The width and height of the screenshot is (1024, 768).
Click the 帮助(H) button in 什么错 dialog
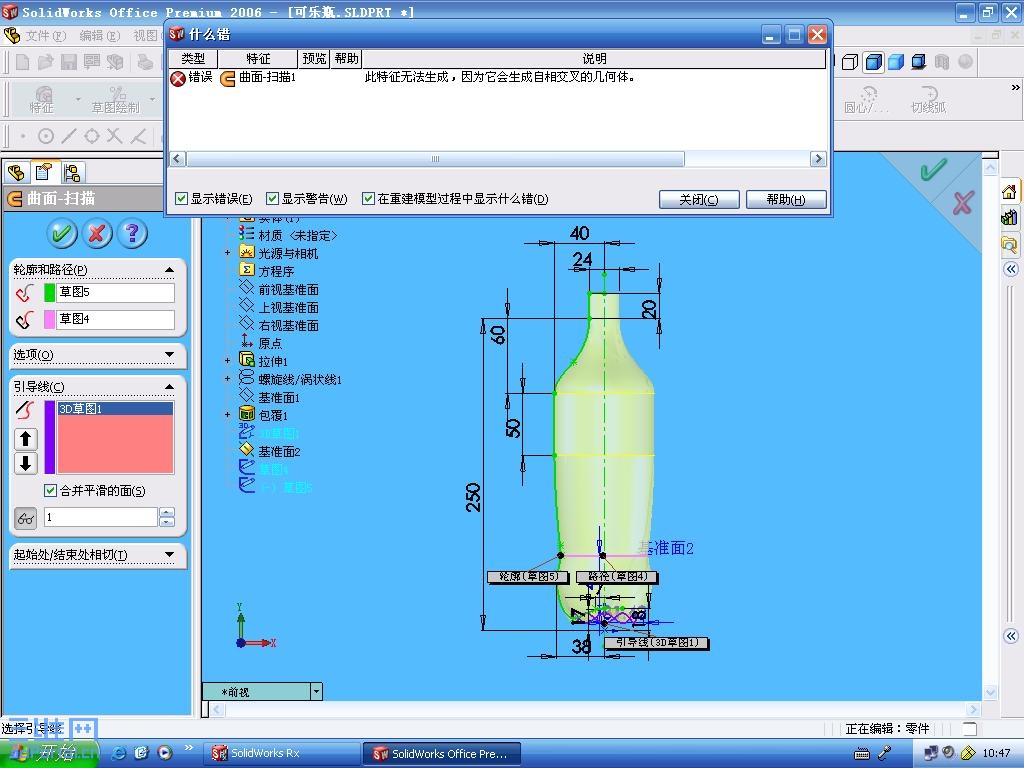(786, 199)
